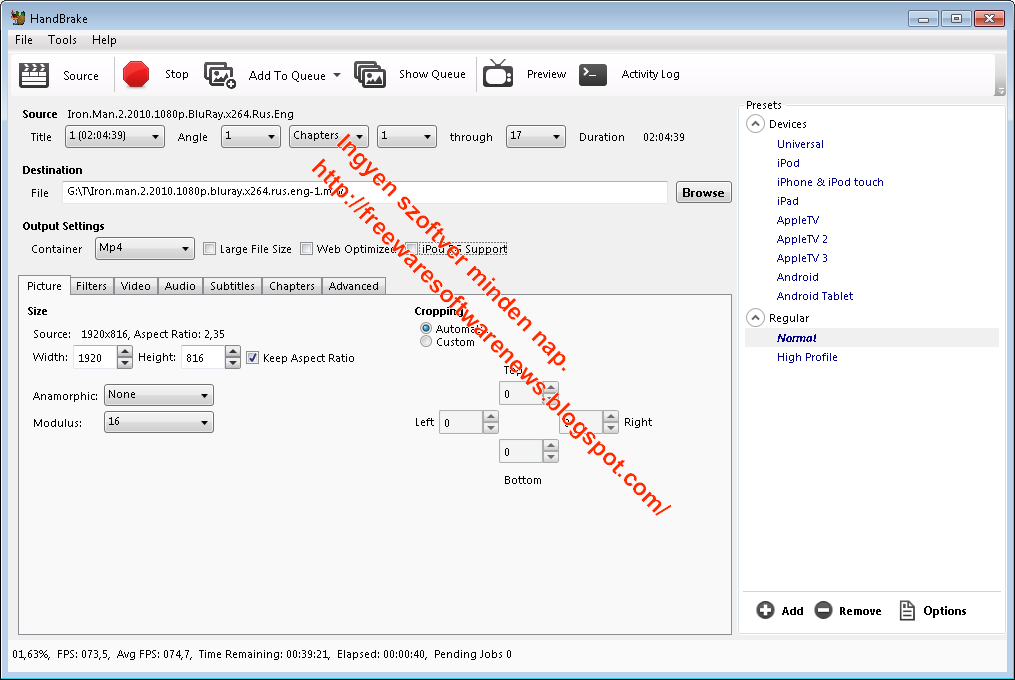Select the Universal preset
This screenshot has width=1015, height=680.
pyautogui.click(x=800, y=144)
